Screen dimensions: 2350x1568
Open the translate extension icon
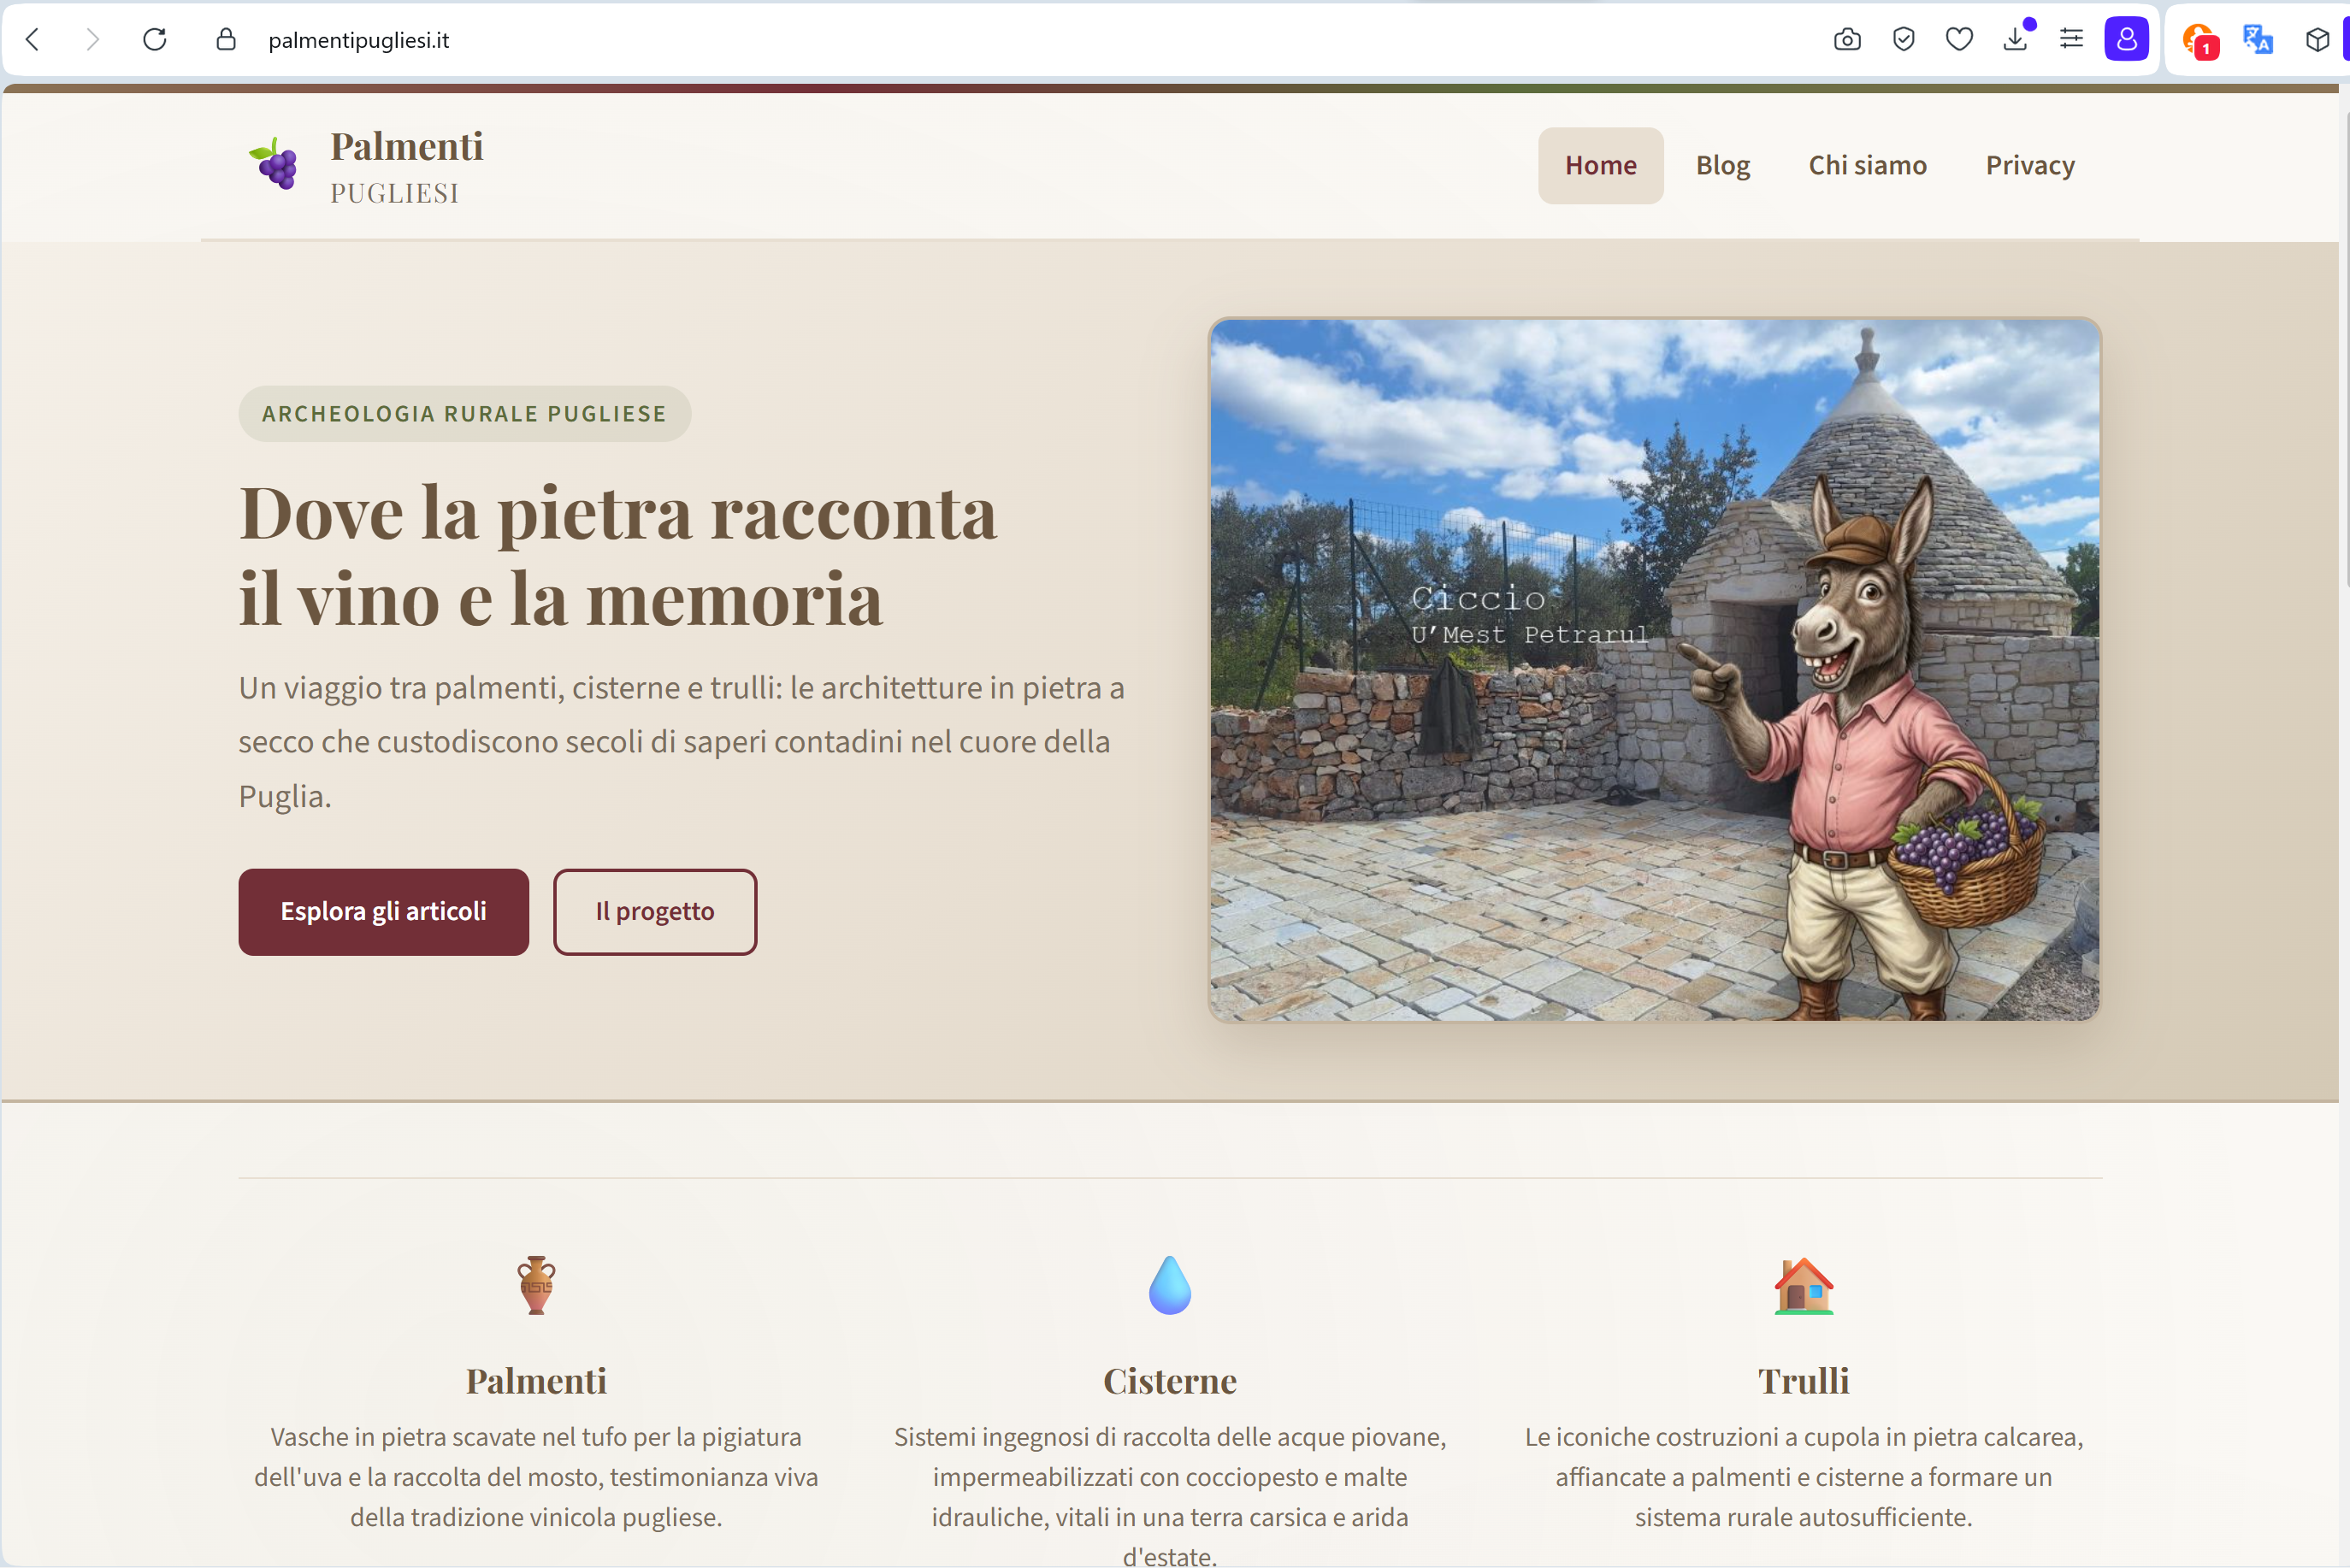pos(2258,40)
